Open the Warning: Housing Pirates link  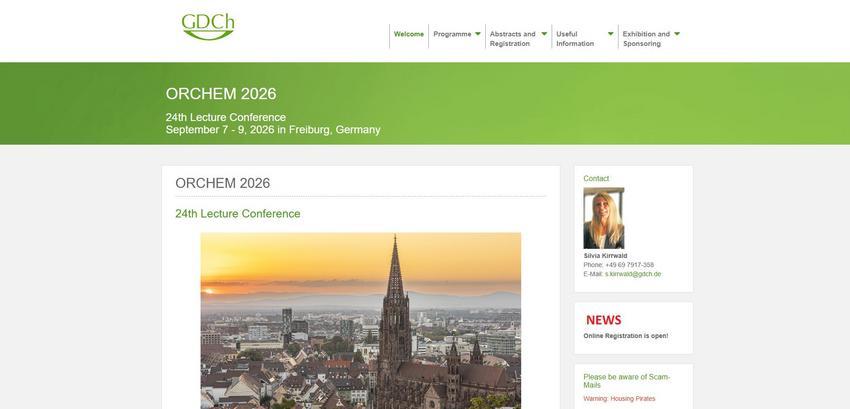(619, 399)
